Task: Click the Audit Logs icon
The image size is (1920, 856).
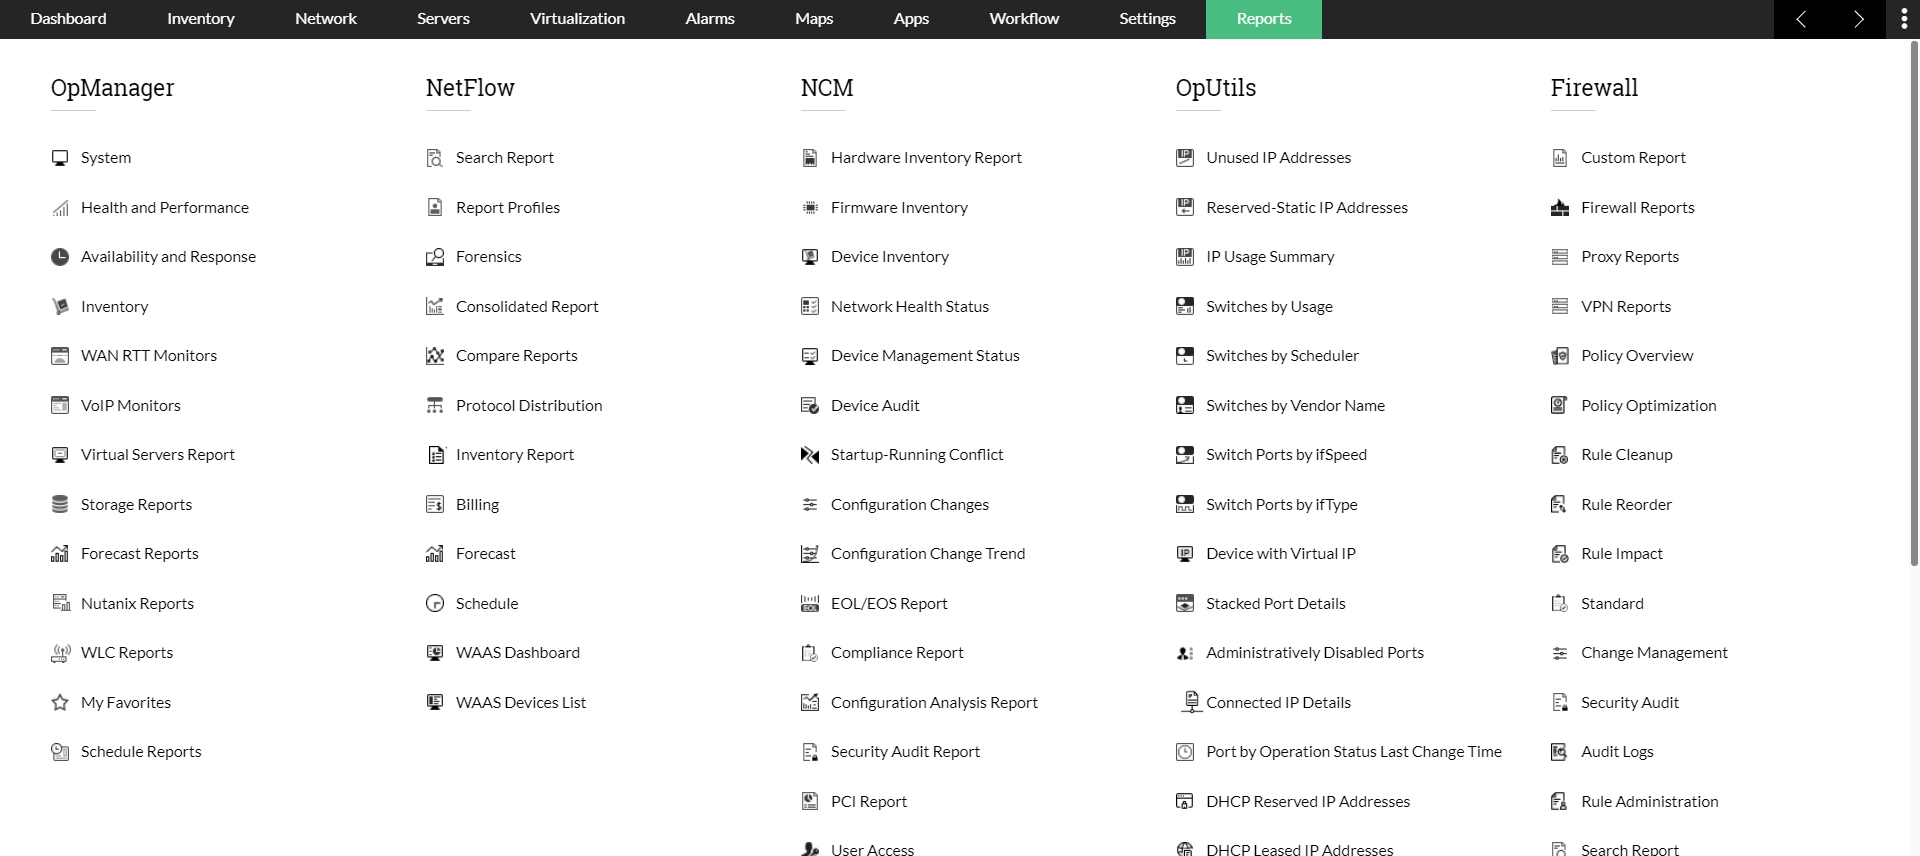Action: (1559, 752)
